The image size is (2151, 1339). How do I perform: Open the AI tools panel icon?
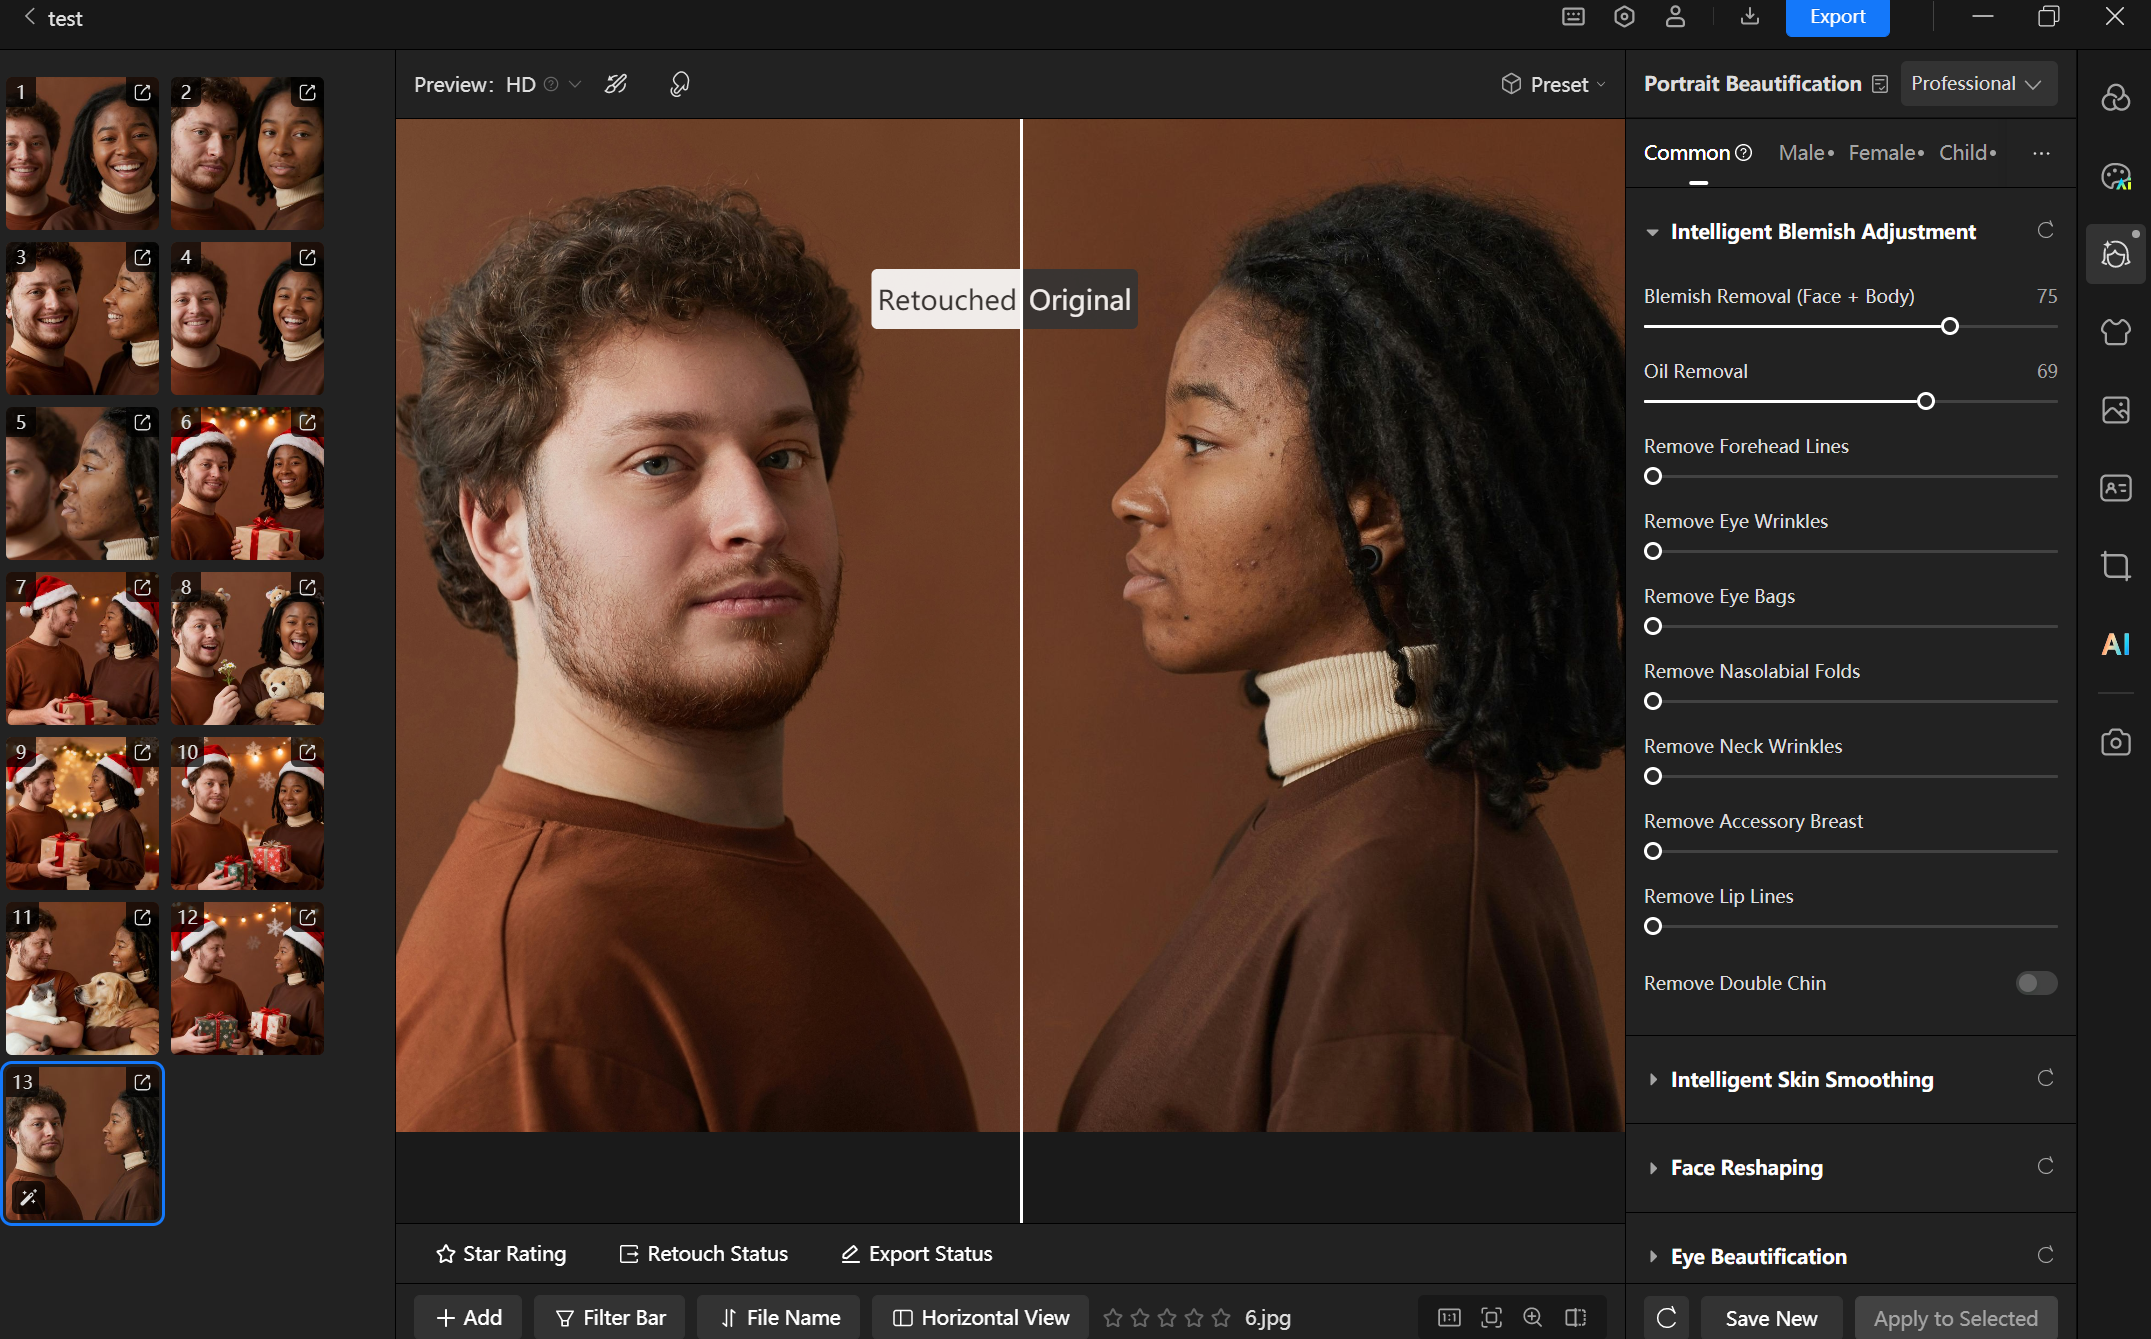point(2115,644)
